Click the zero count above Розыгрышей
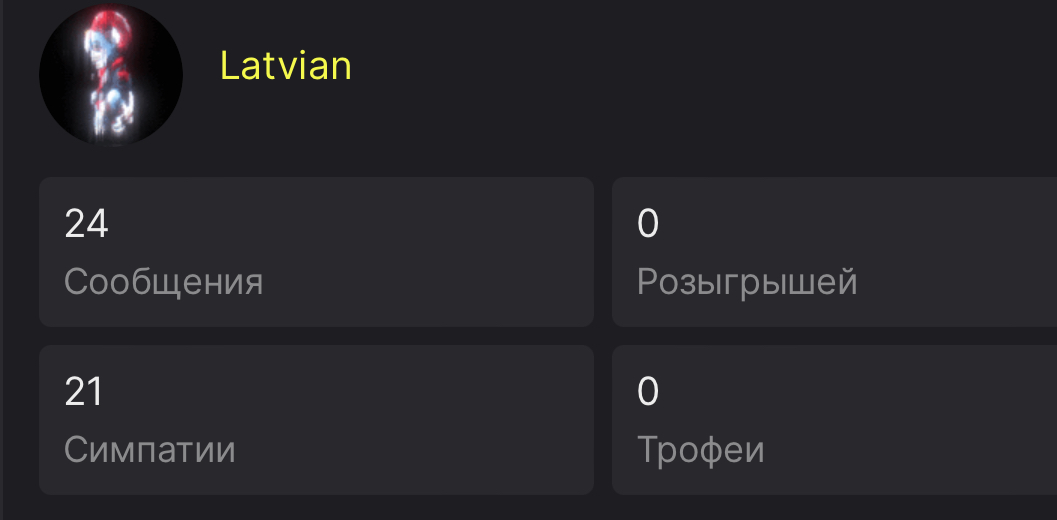 point(648,224)
